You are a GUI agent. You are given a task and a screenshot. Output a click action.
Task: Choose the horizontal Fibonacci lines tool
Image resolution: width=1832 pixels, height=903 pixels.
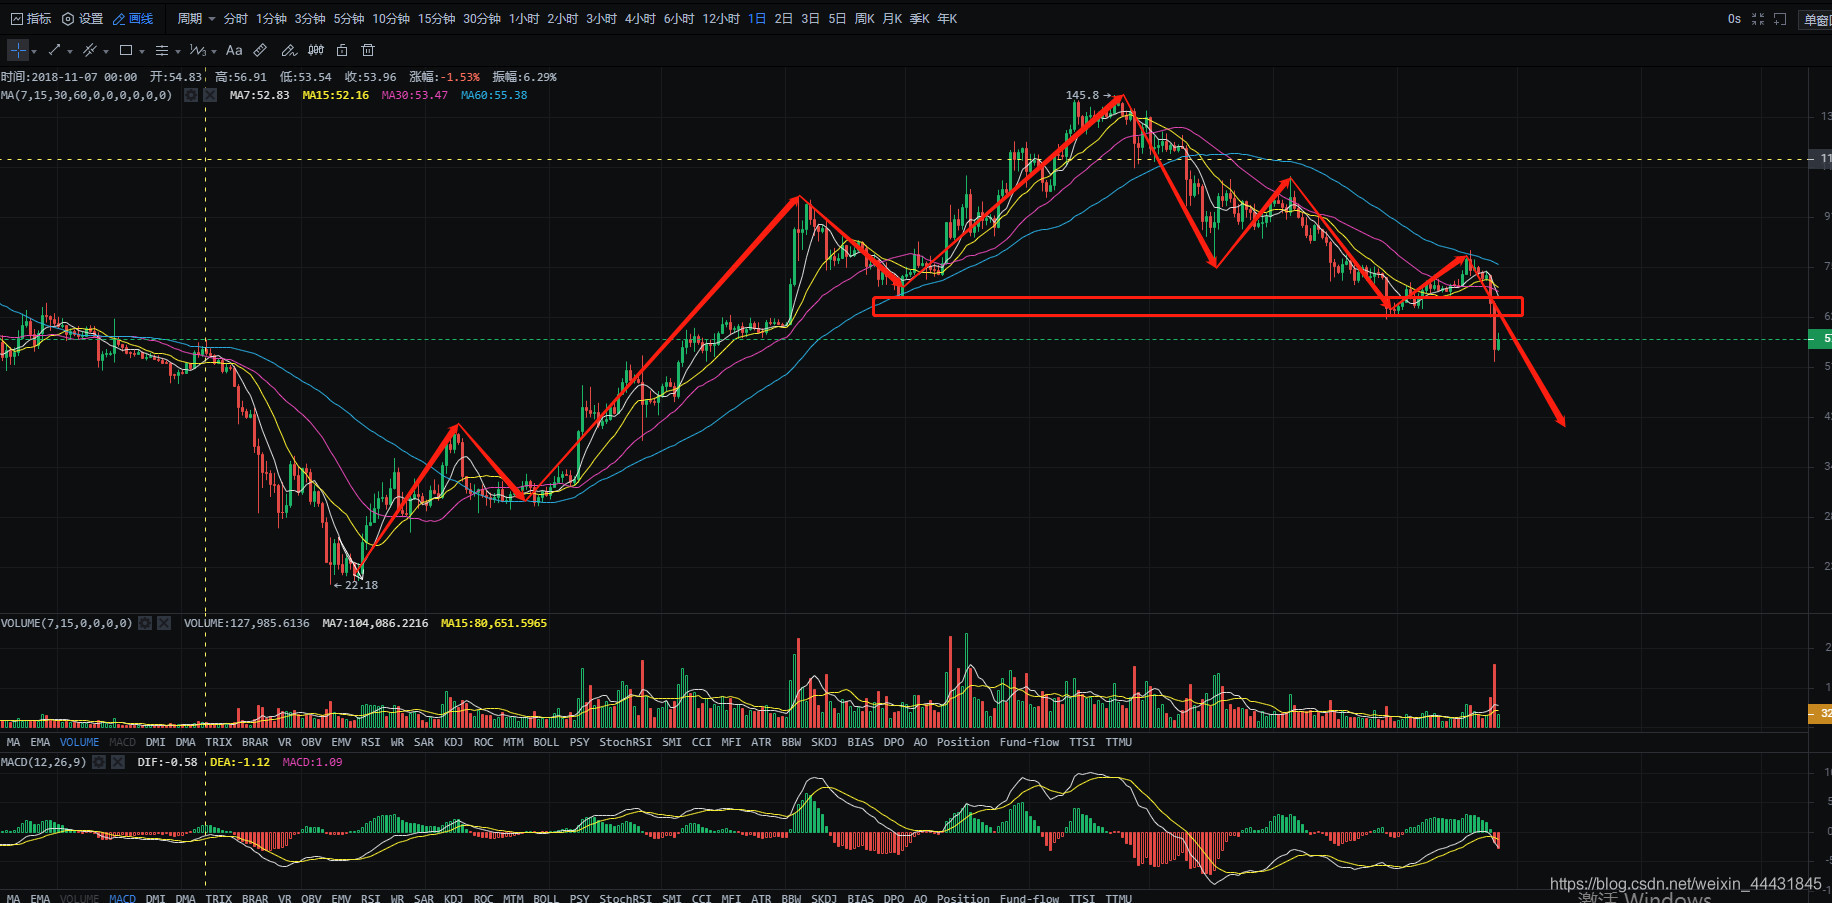(x=162, y=50)
